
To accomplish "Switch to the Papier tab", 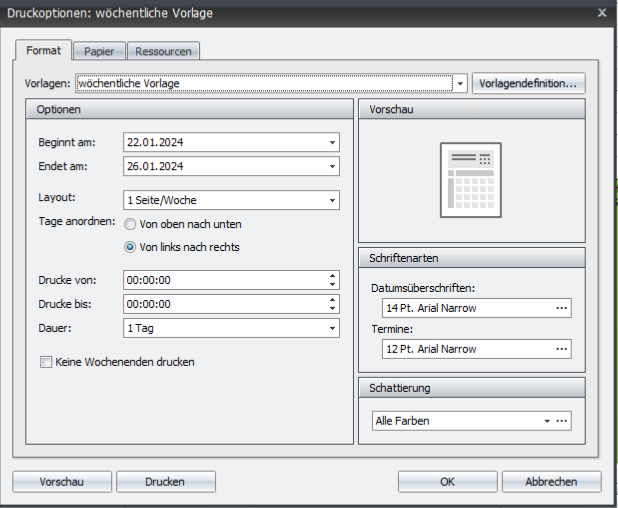I will coord(99,51).
